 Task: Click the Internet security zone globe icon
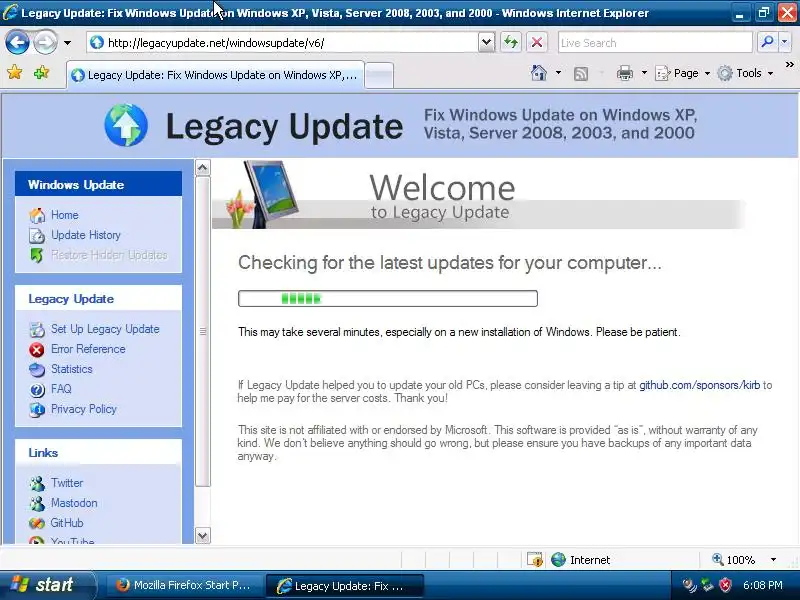[x=559, y=560]
